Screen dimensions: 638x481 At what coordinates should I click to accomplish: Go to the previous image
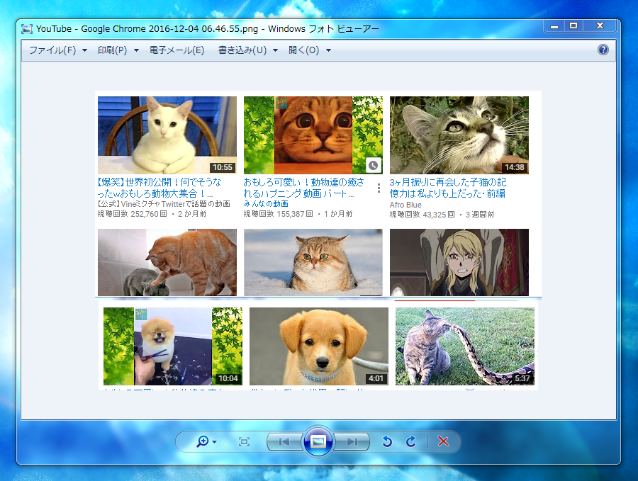point(283,441)
